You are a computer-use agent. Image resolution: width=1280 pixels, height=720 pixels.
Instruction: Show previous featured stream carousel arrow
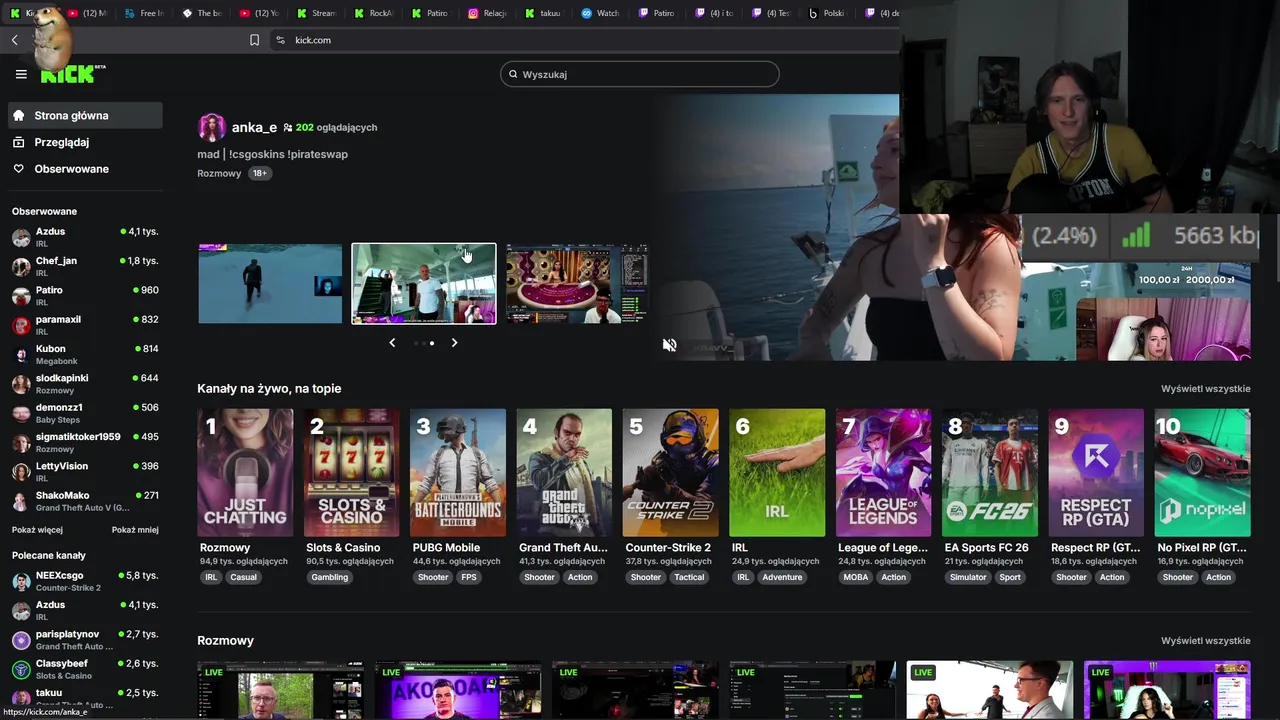(392, 343)
